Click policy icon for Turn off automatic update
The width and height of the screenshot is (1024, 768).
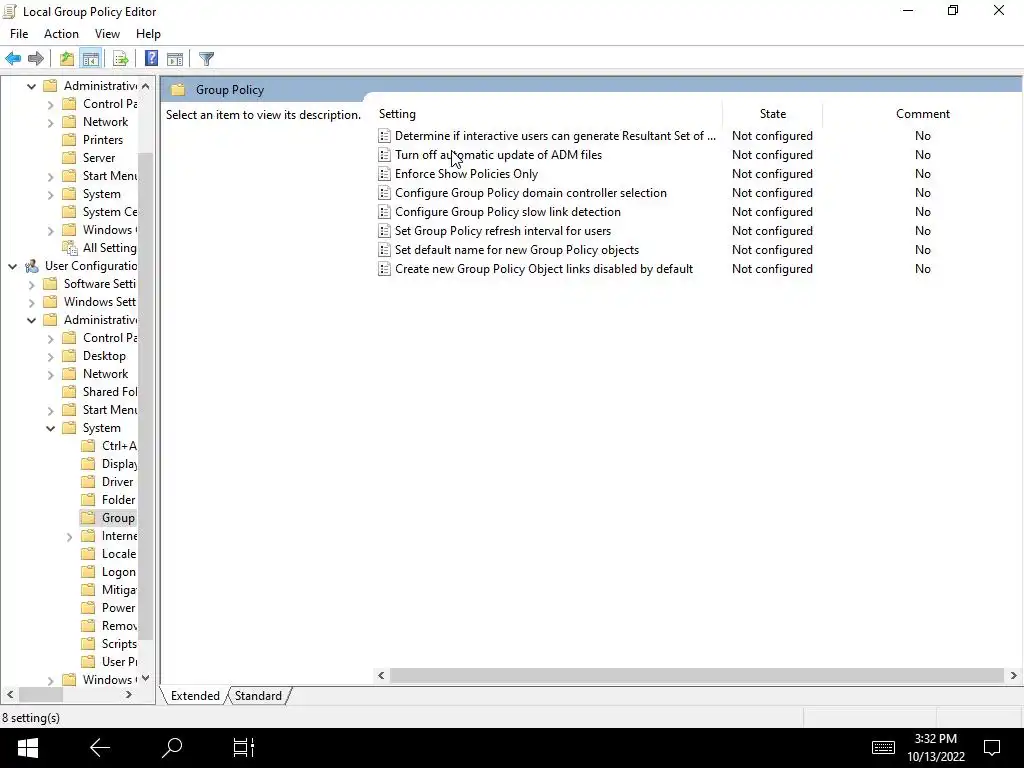tap(385, 155)
